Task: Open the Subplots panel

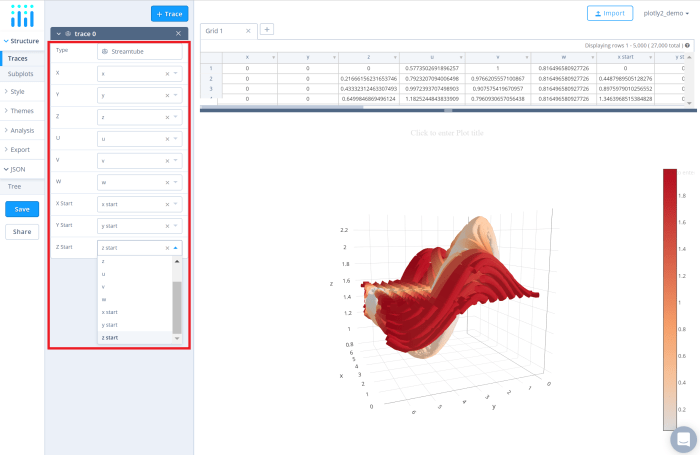Action: [22, 74]
